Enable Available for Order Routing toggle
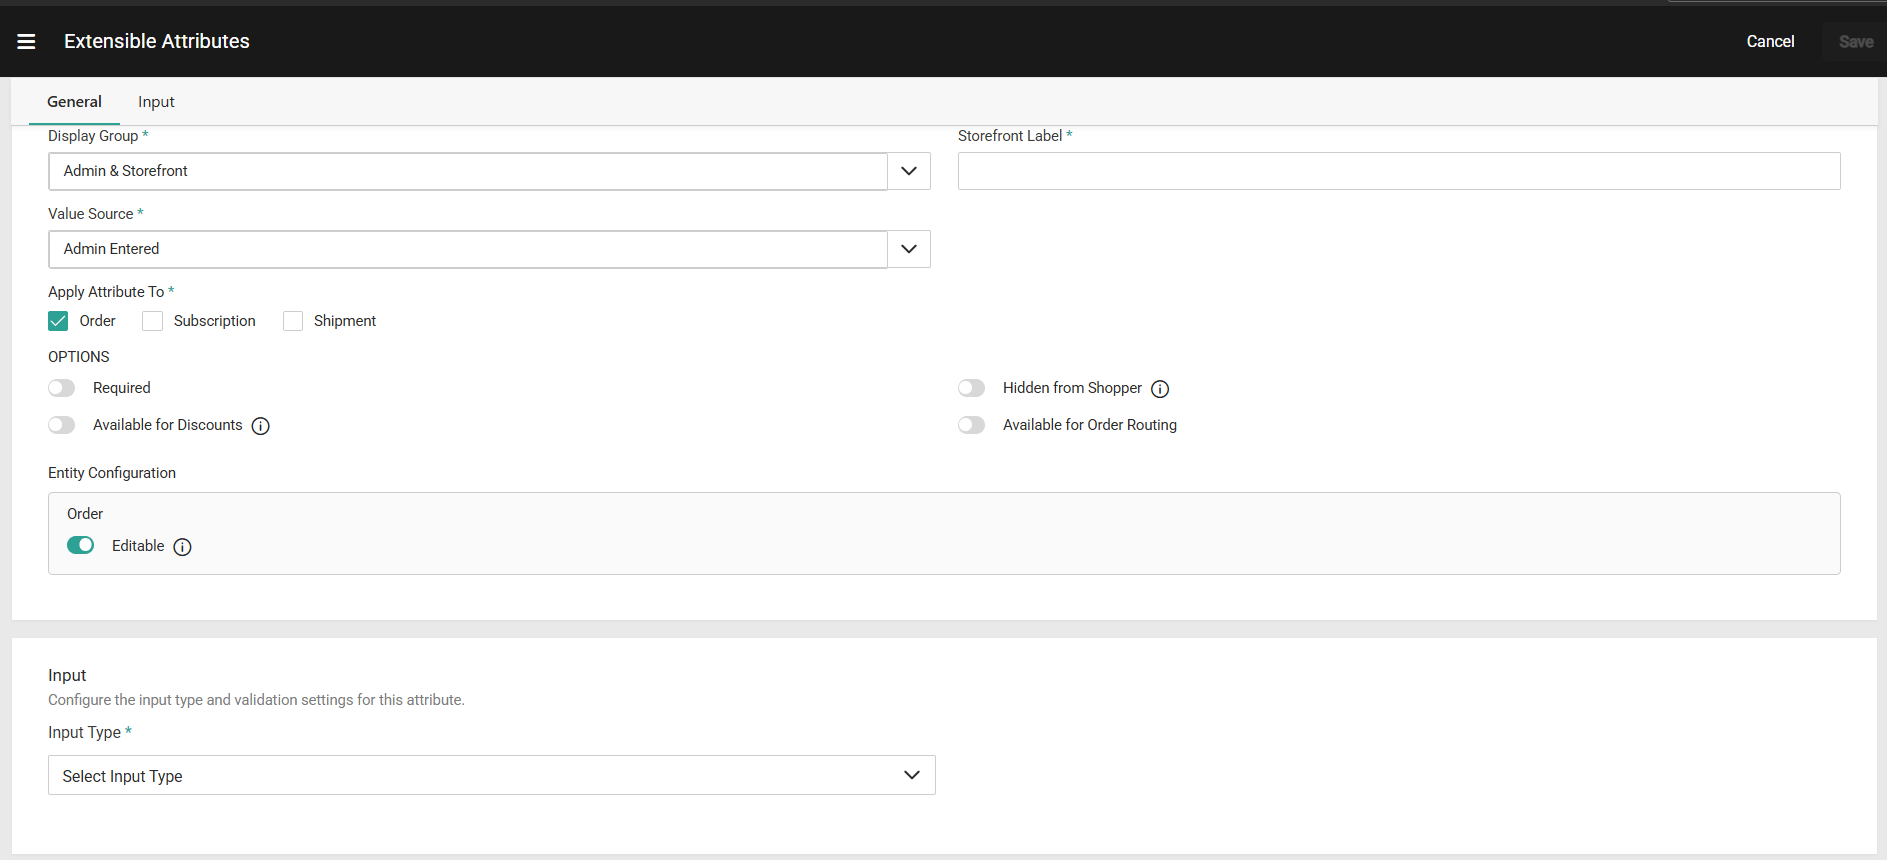Viewport: 1887px width, 860px height. point(972,425)
